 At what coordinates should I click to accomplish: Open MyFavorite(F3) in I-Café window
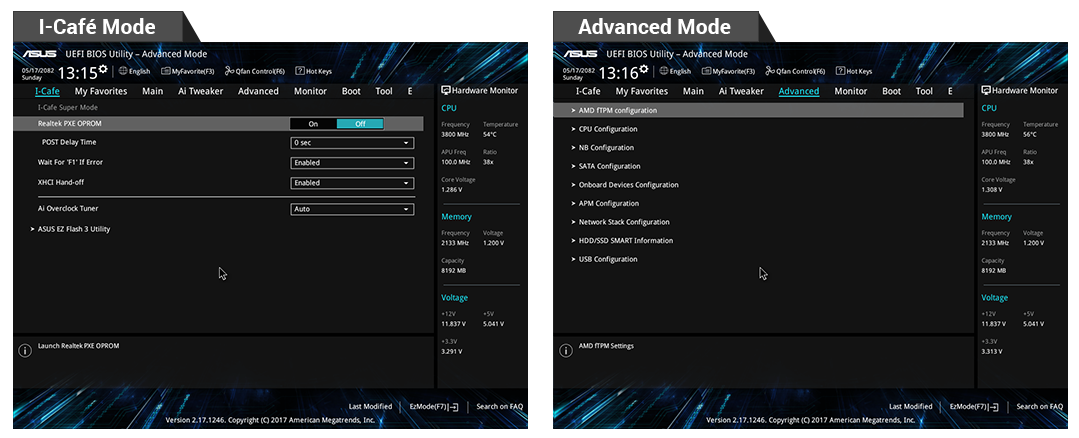pos(188,71)
